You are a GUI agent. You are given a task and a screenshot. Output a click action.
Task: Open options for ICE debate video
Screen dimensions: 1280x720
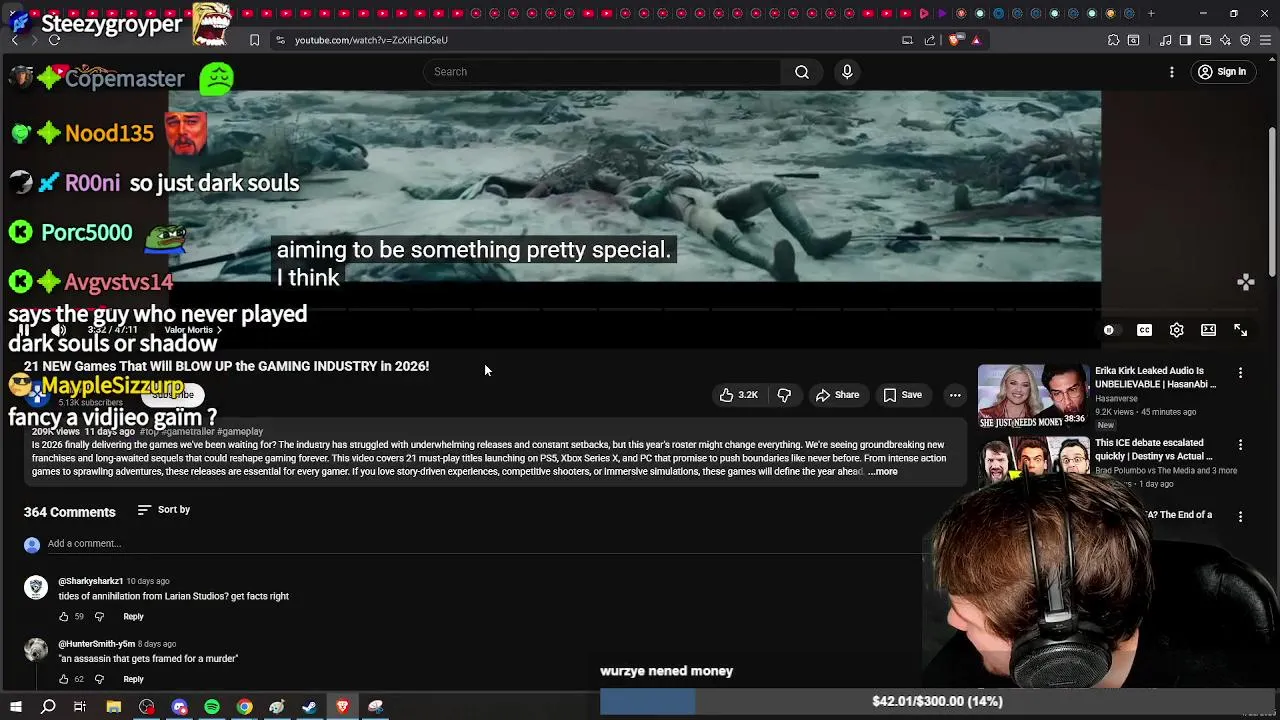point(1240,444)
